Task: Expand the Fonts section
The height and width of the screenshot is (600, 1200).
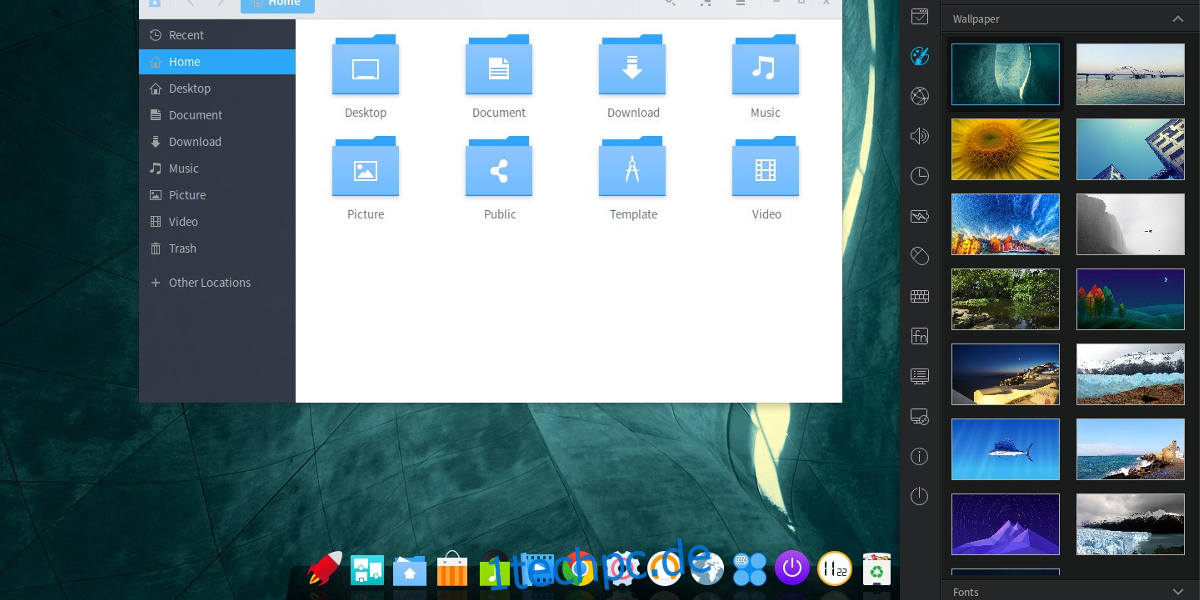Action: coord(1178,592)
